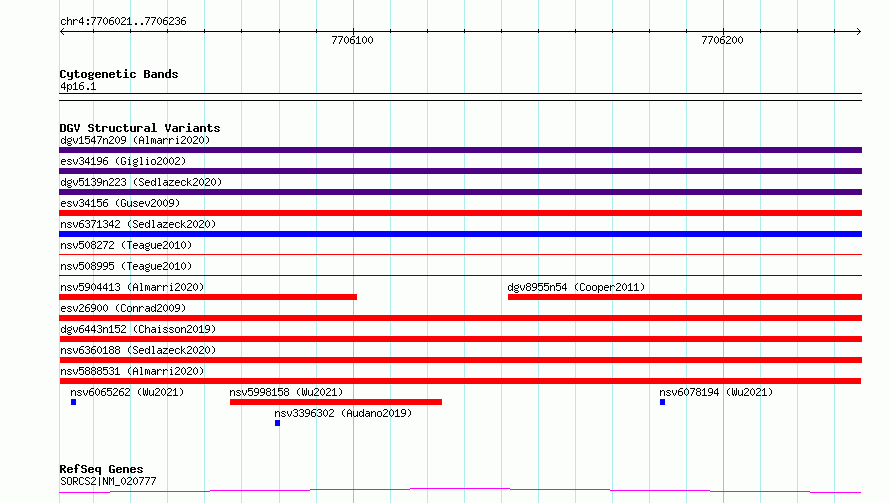Viewport: 890px width, 503px height.
Task: Click the dgv5139n223 (Sedlazeck2020) variant label
Action: tap(141, 182)
